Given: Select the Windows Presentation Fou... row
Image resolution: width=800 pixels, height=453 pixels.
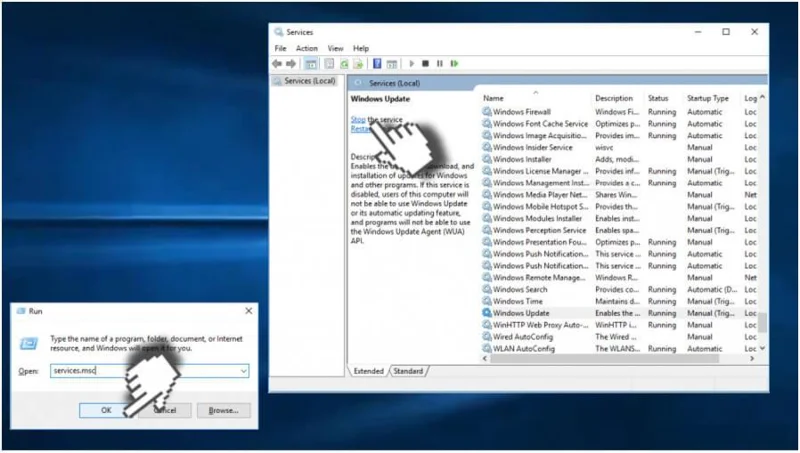Looking at the screenshot, I should pyautogui.click(x=619, y=242).
